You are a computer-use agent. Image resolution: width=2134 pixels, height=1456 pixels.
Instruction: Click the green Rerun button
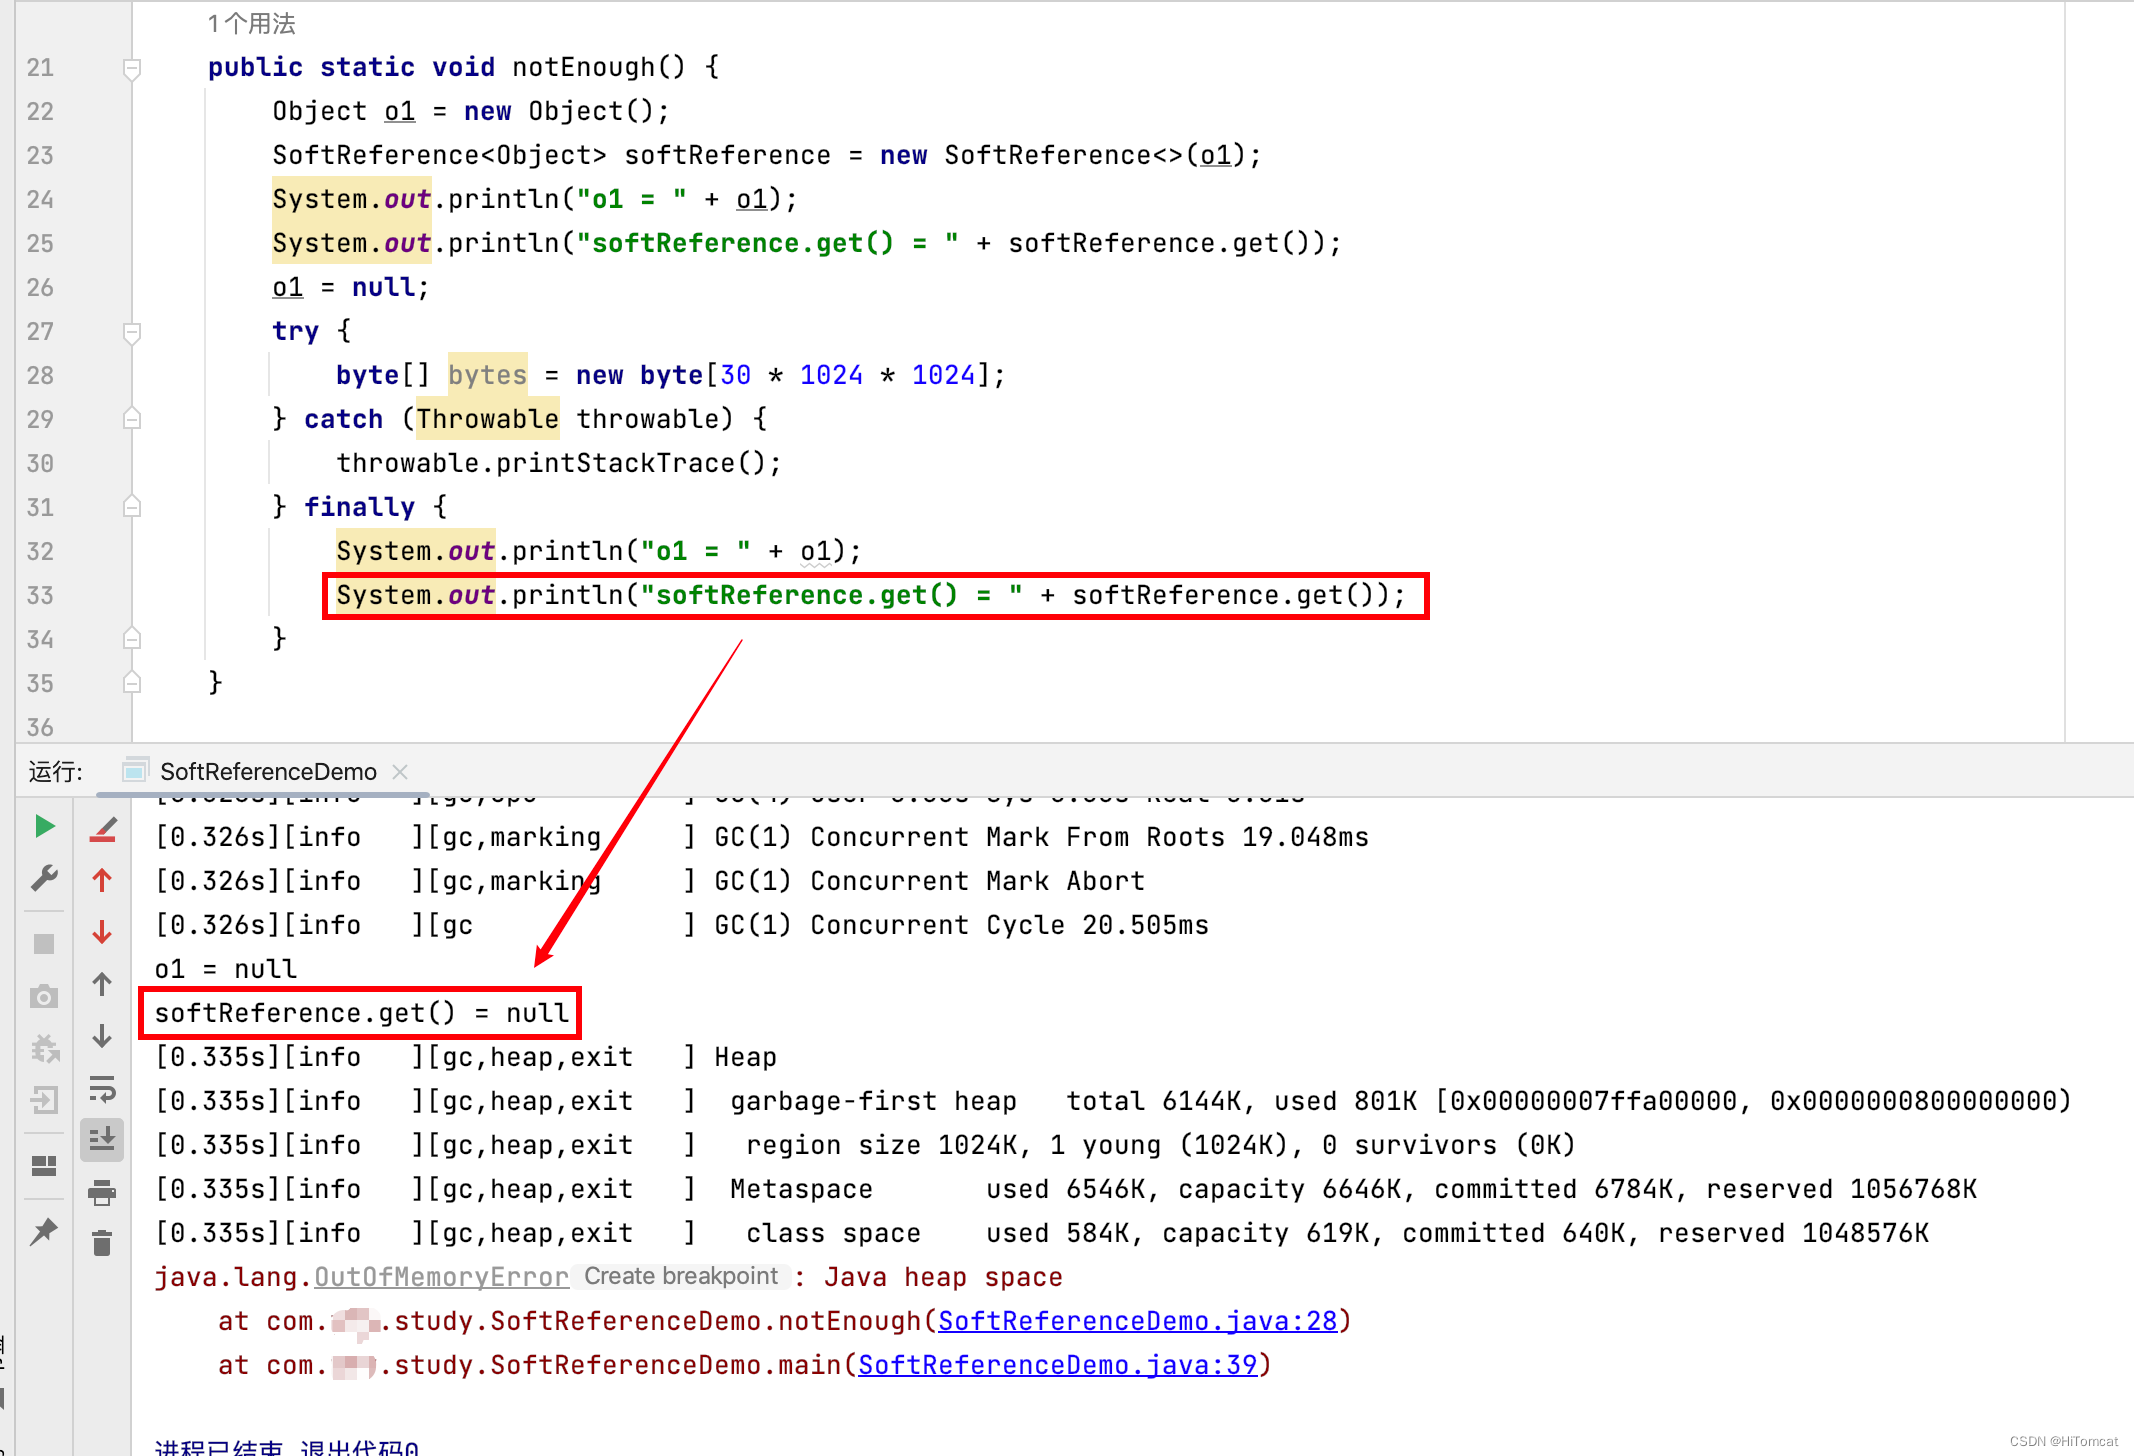(x=44, y=826)
